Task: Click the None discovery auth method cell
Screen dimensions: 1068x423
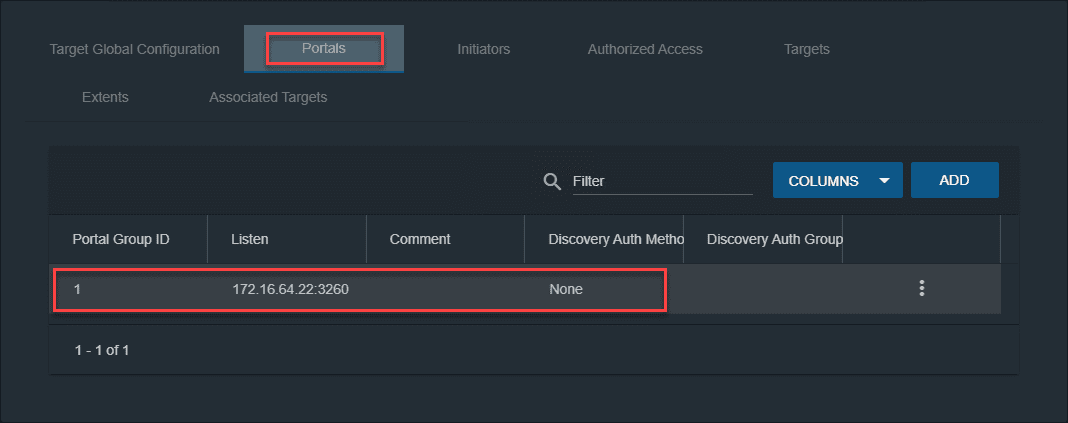Action: pos(565,289)
